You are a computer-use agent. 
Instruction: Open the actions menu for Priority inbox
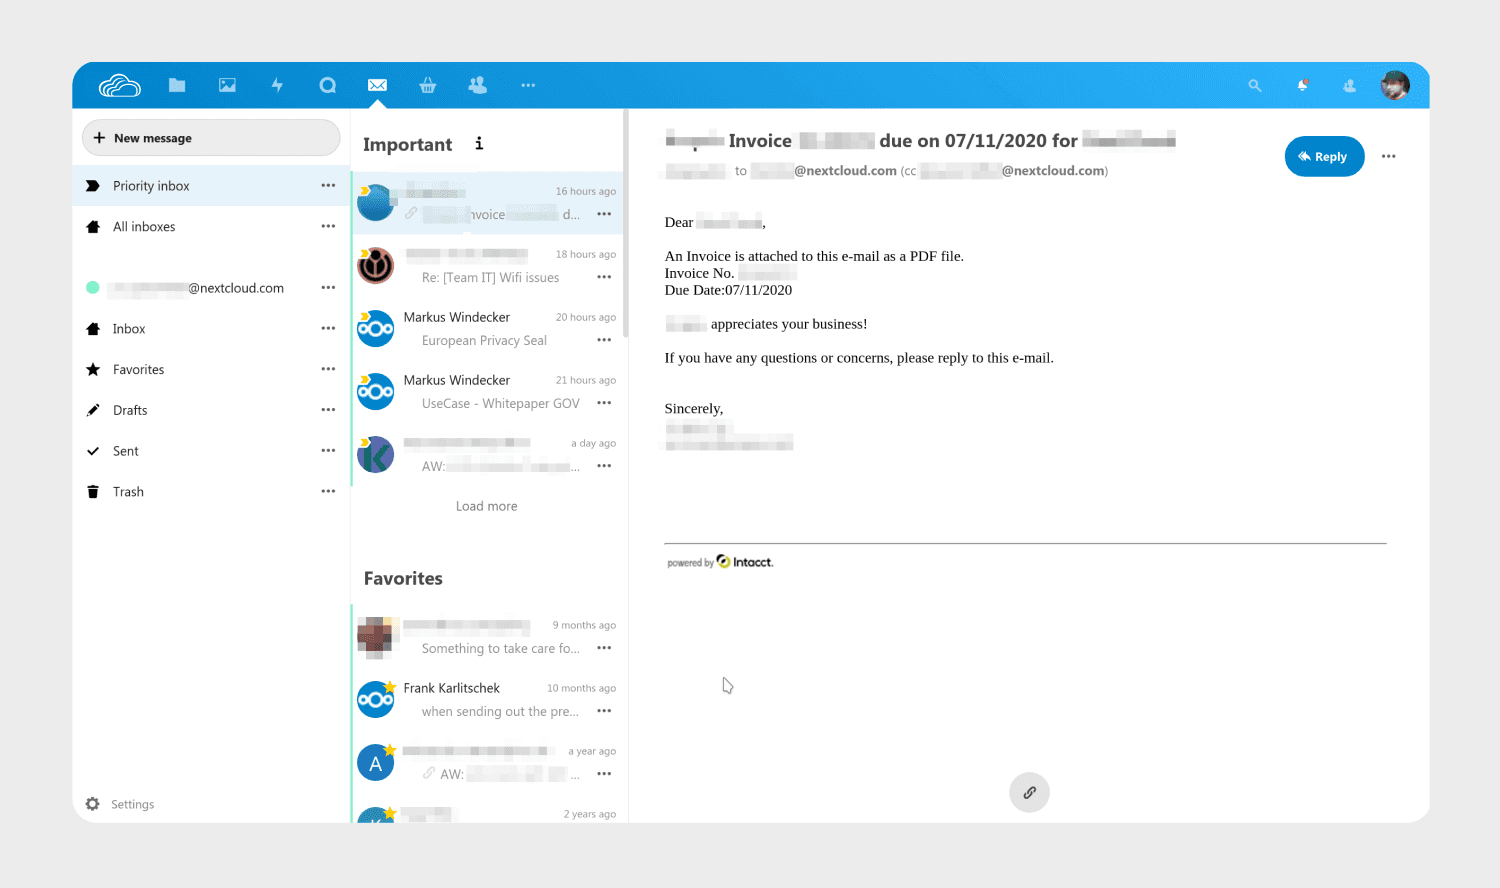327,185
